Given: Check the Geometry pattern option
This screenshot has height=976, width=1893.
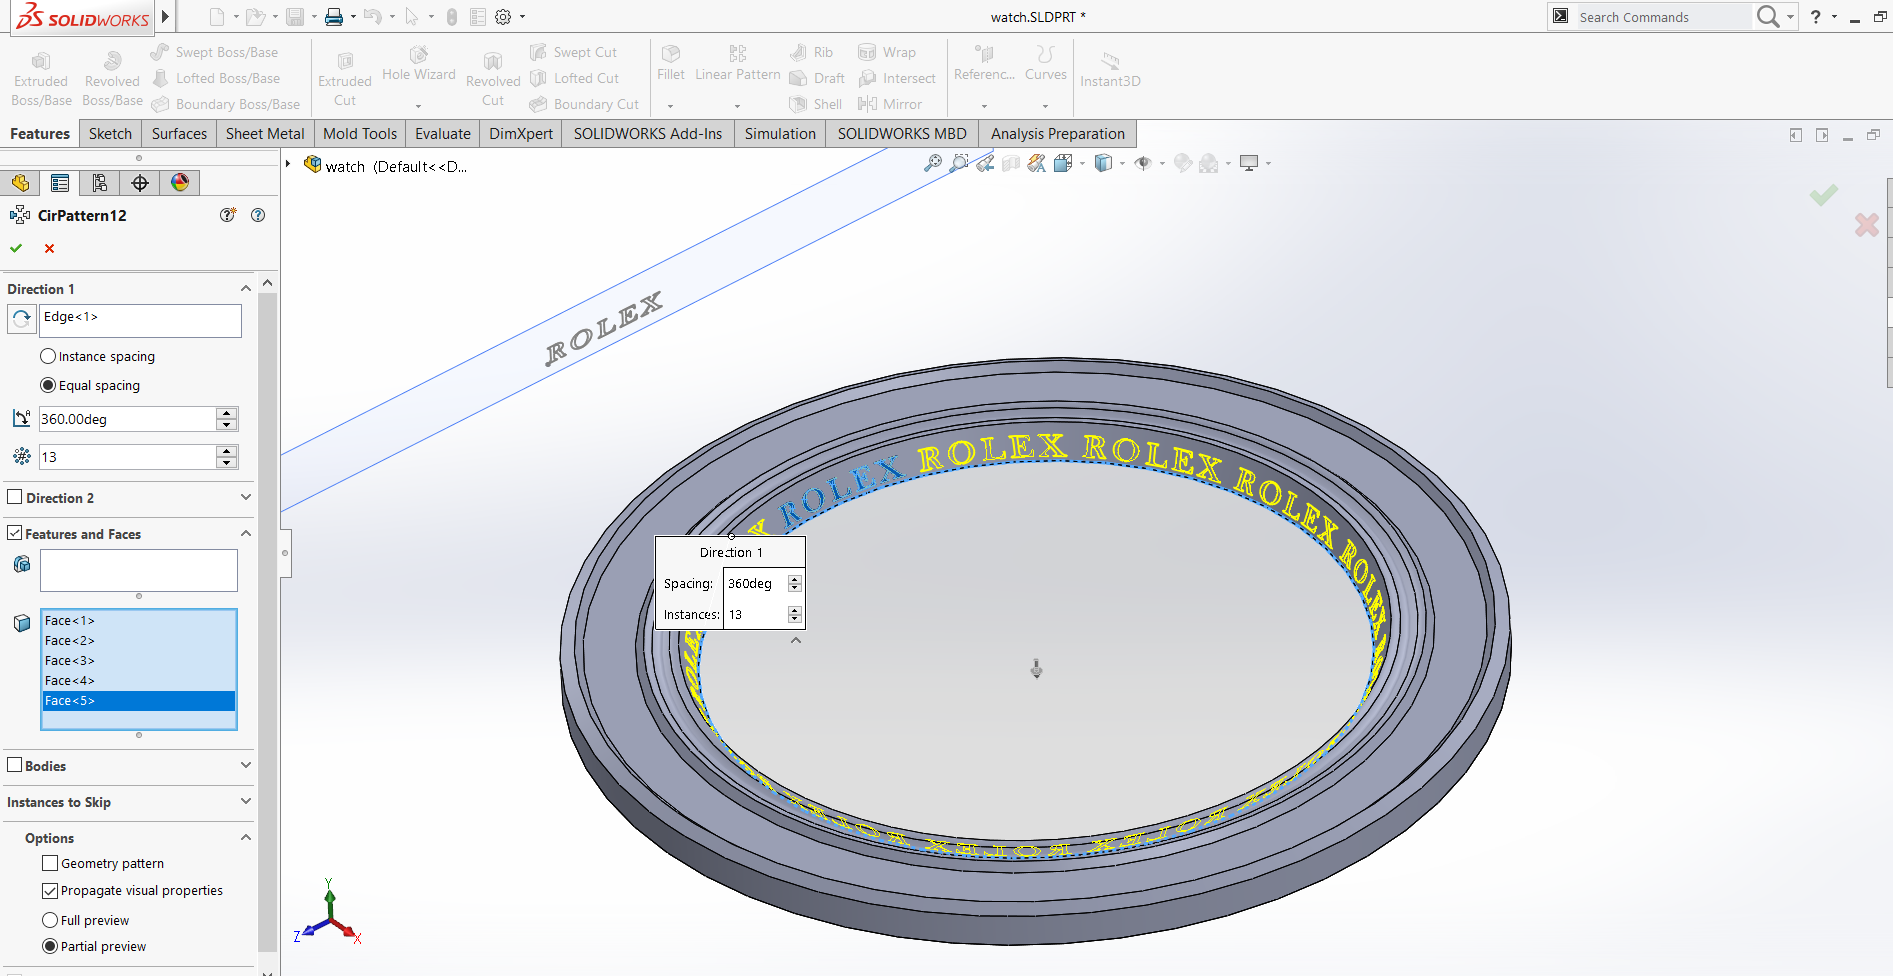Looking at the screenshot, I should 50,863.
